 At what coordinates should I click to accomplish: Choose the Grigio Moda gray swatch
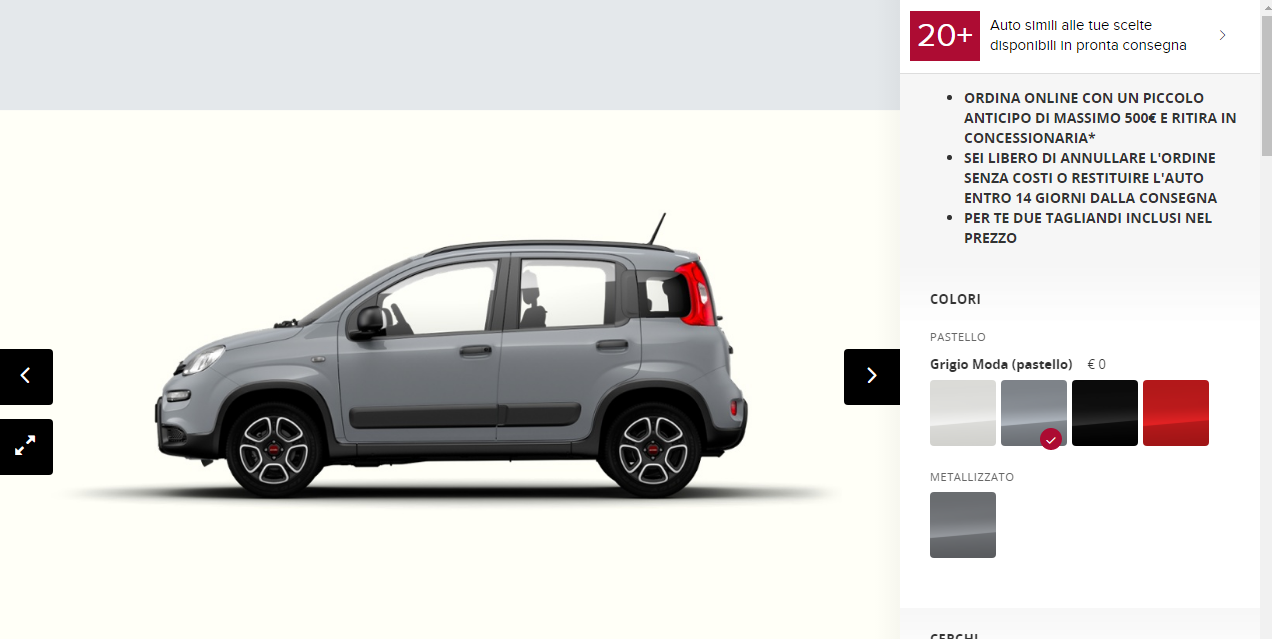1034,413
